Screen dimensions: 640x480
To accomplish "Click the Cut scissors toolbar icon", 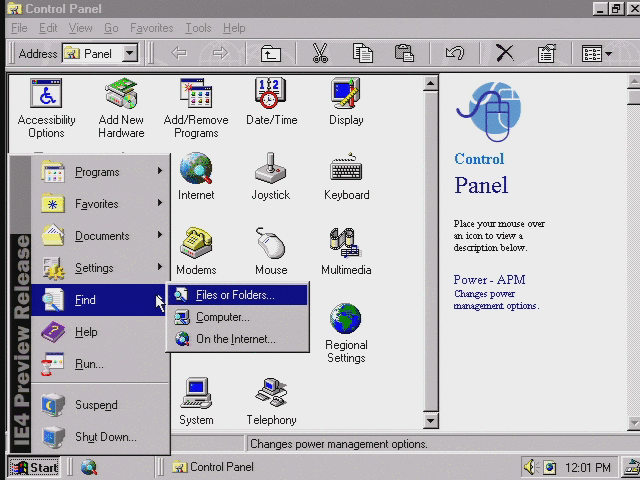I will [320, 53].
